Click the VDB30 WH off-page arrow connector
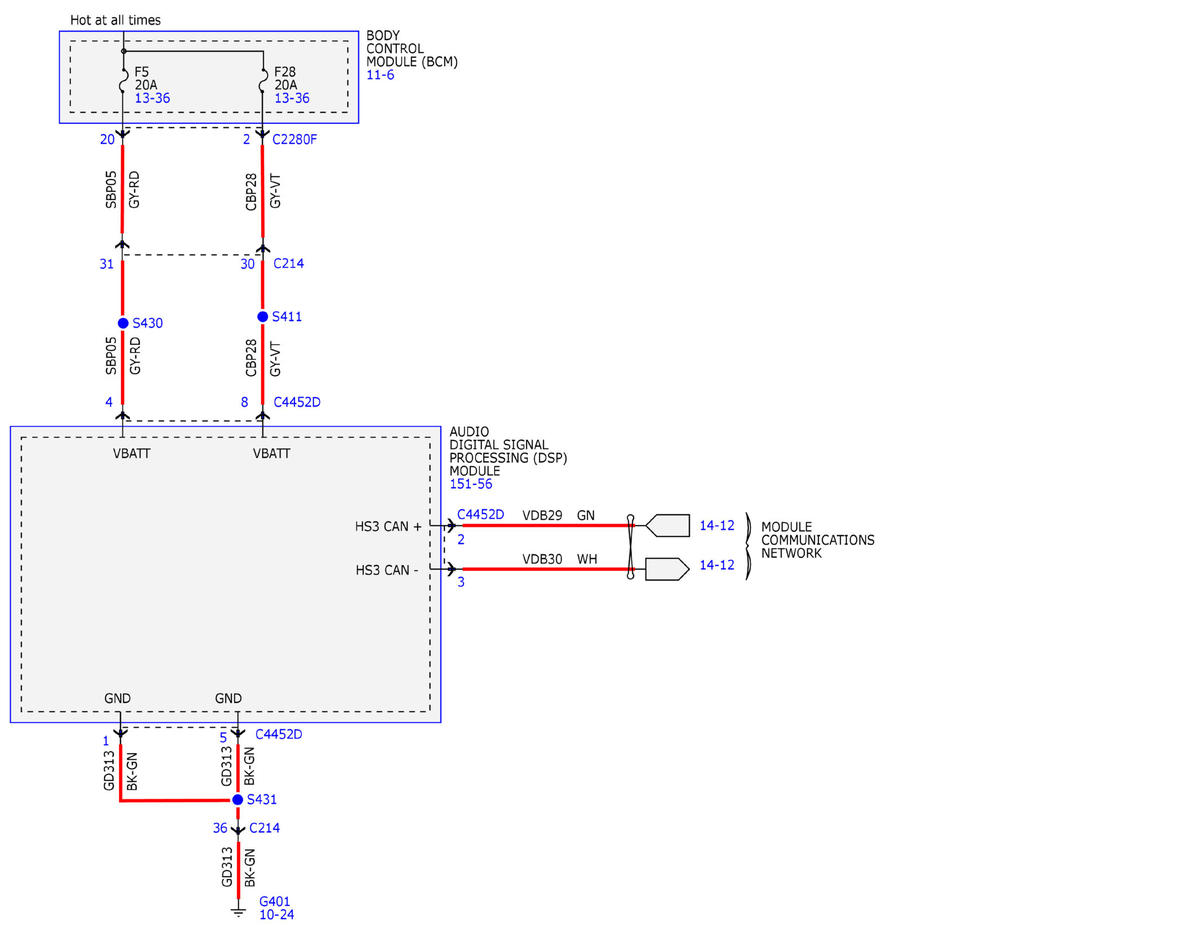Screen dimensions: 1200x927 tap(668, 569)
